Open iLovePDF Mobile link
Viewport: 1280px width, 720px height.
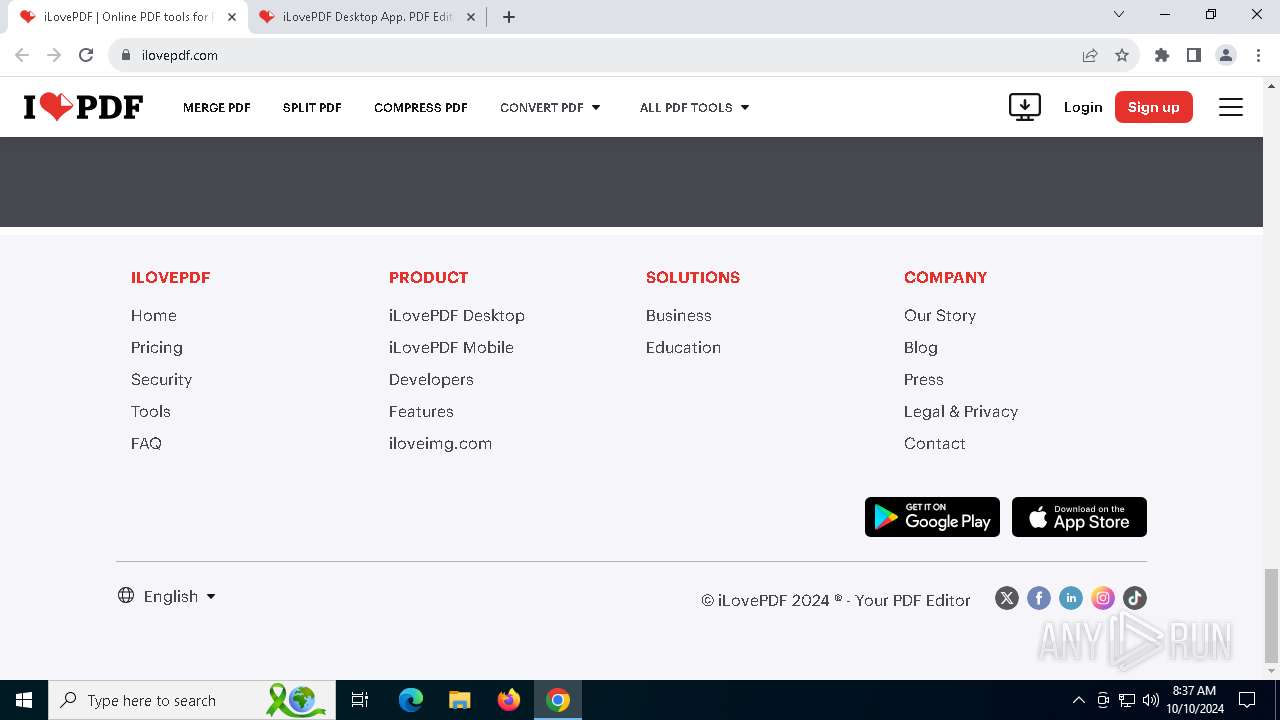[451, 347]
